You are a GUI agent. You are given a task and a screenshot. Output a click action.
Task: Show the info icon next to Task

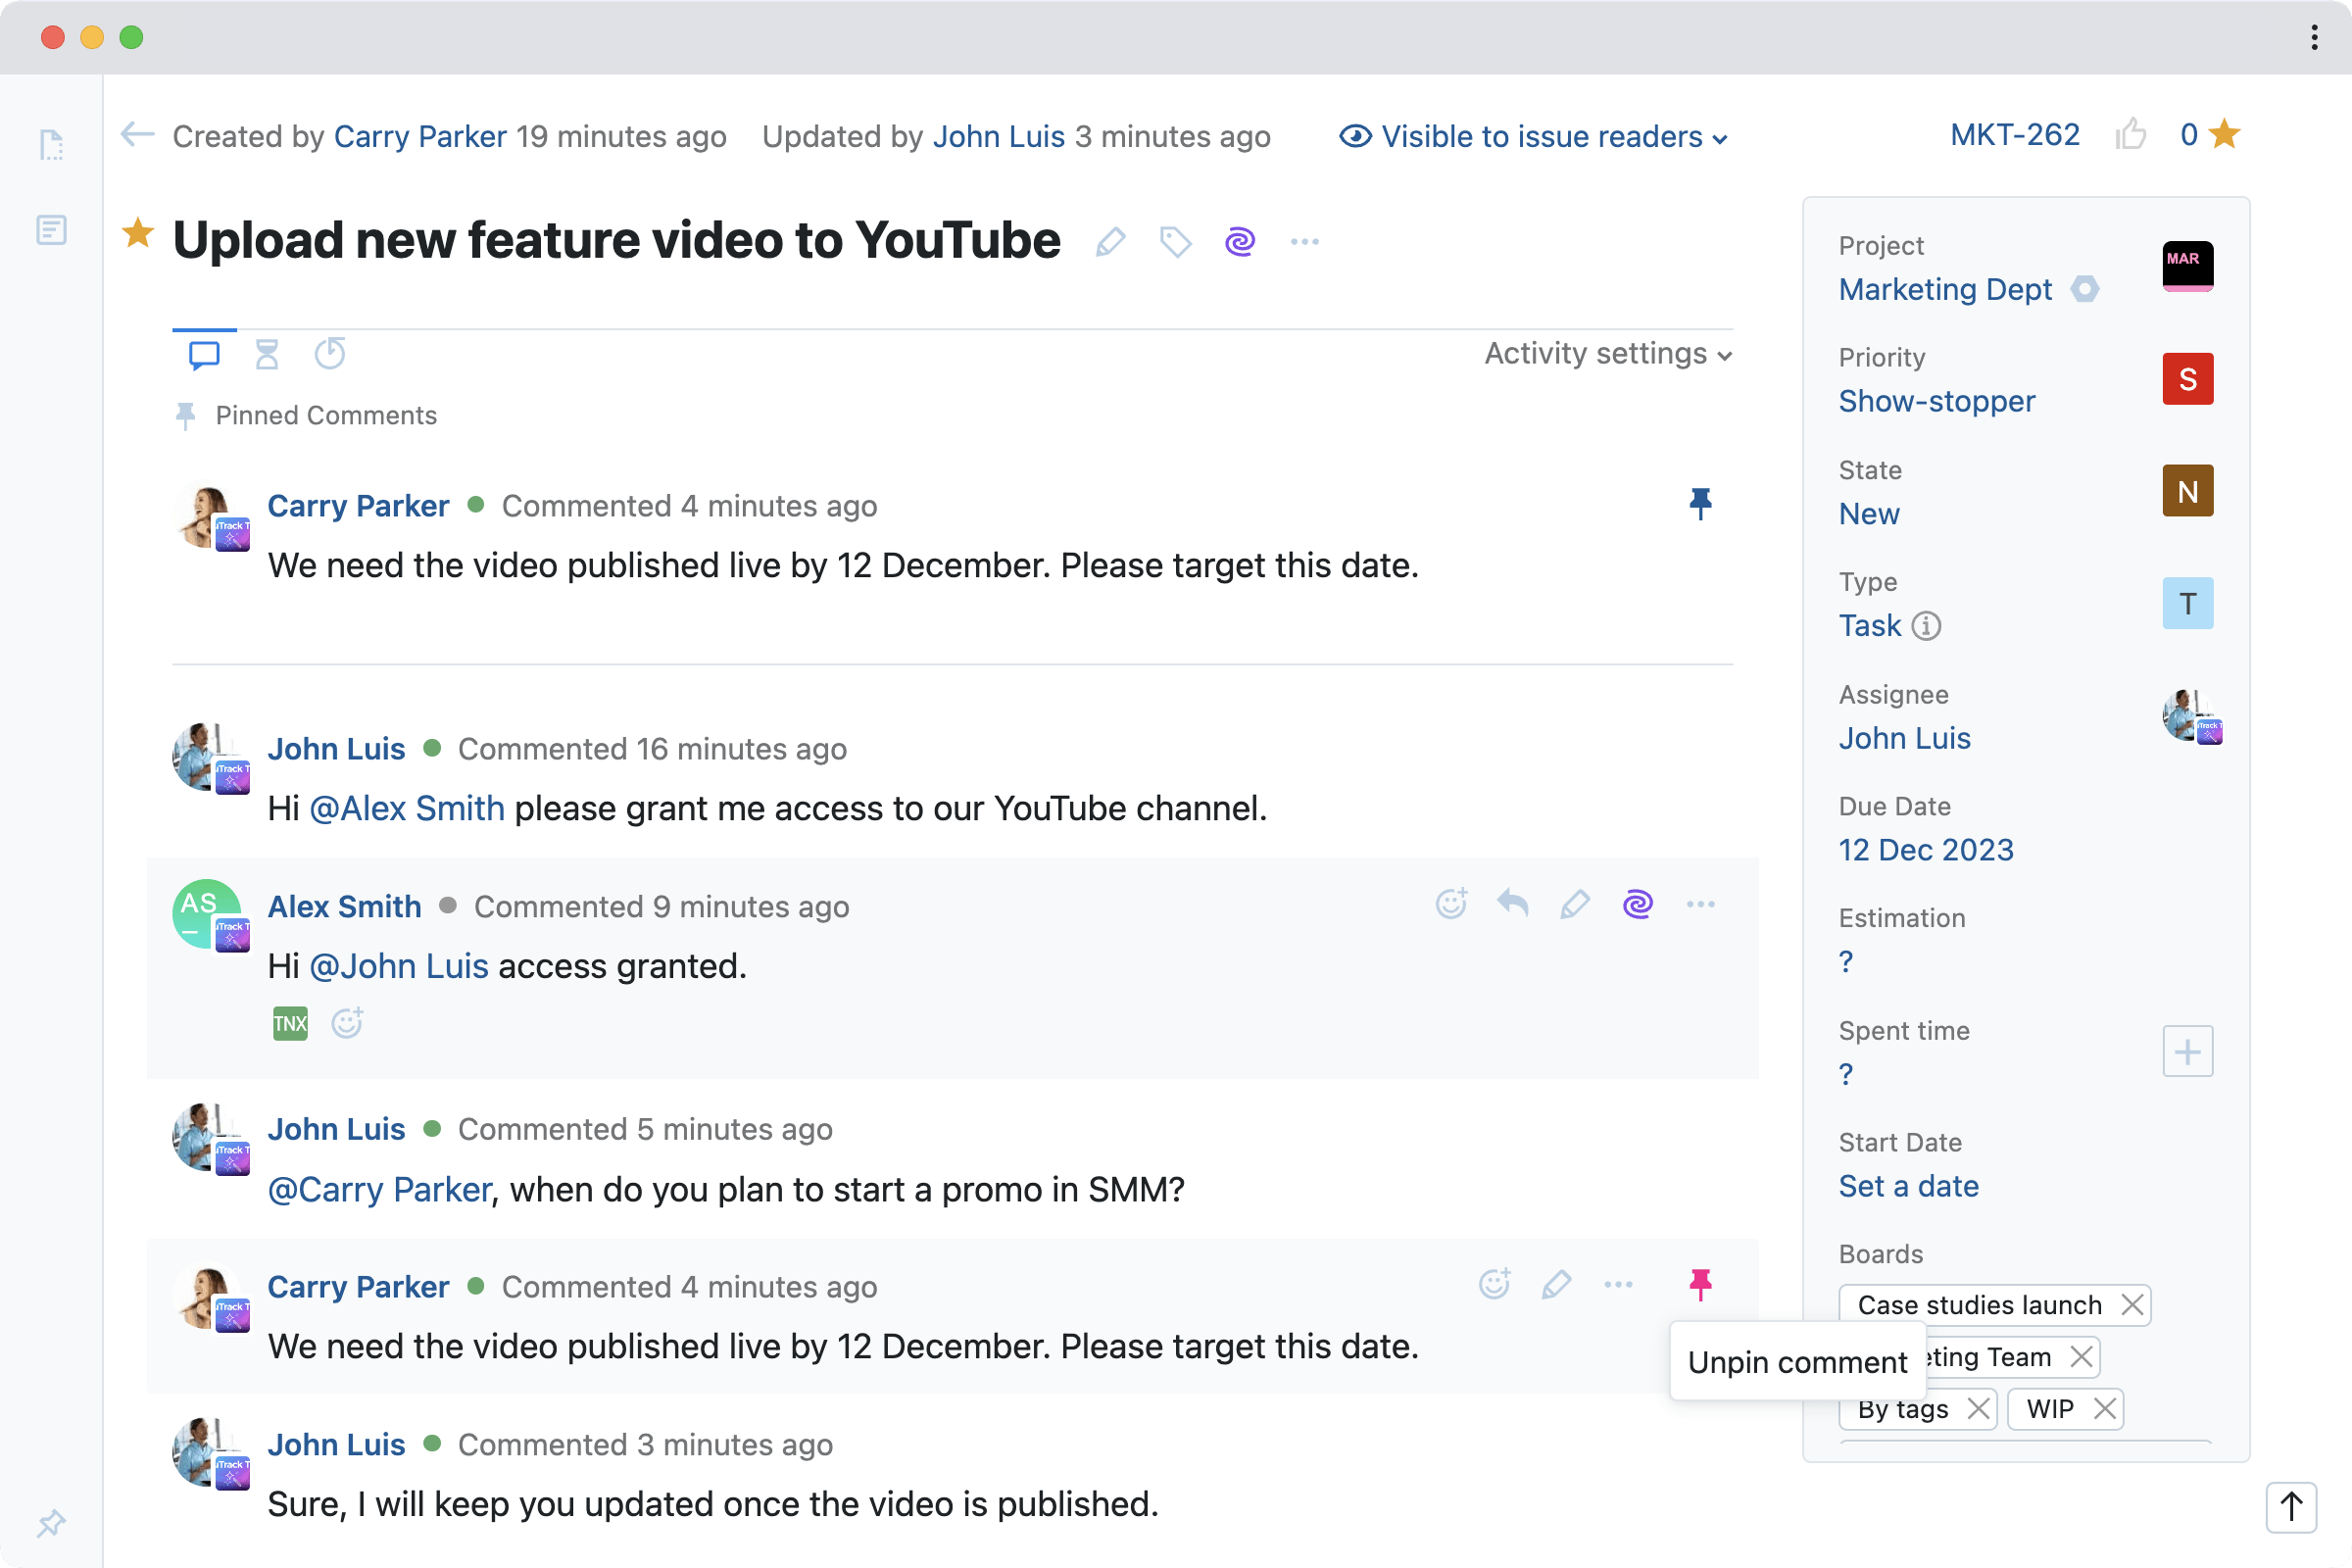pyautogui.click(x=1926, y=625)
